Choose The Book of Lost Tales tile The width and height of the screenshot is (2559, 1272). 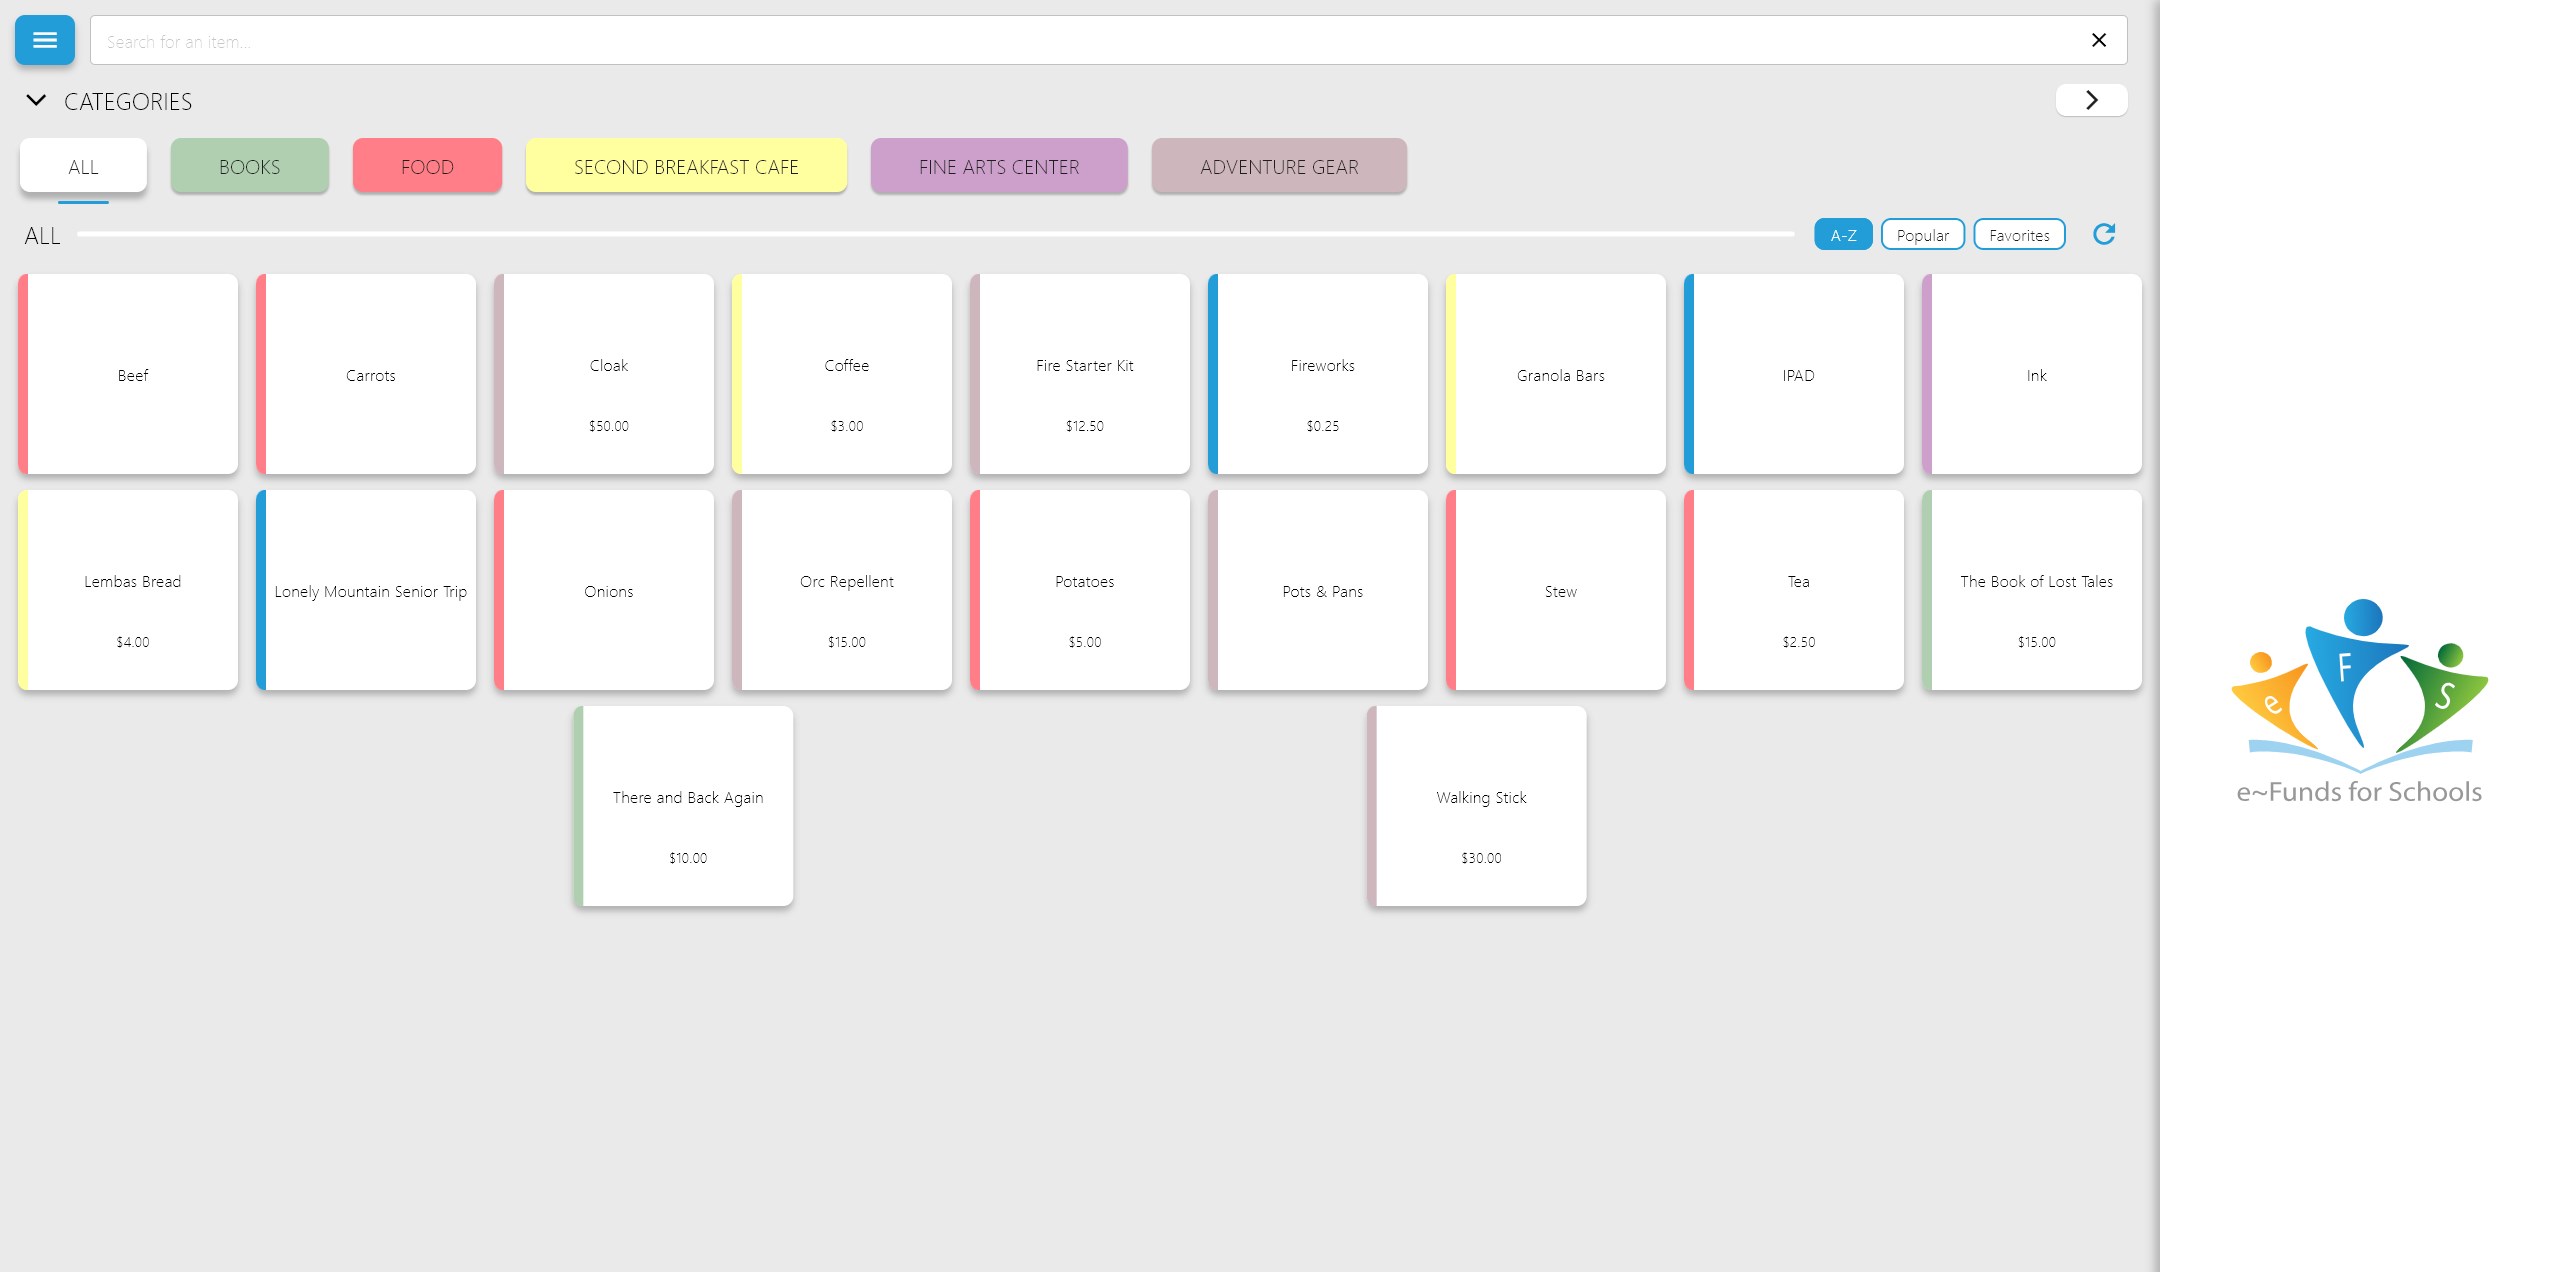point(2035,591)
